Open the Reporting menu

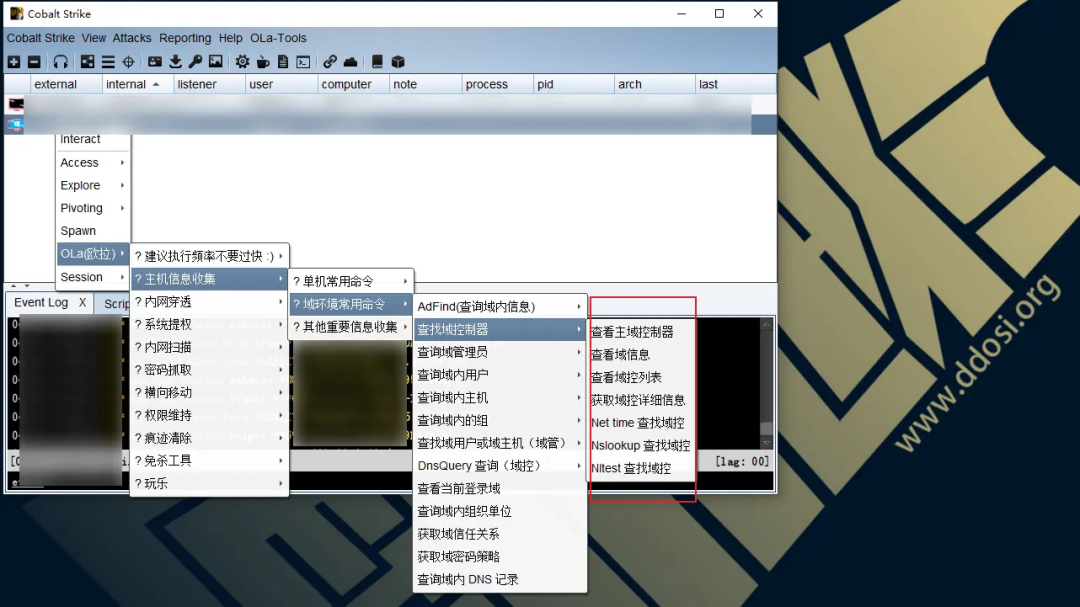click(x=185, y=38)
